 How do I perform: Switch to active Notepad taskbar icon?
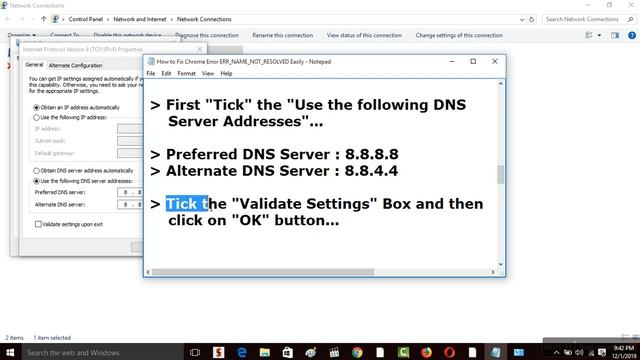point(496,352)
